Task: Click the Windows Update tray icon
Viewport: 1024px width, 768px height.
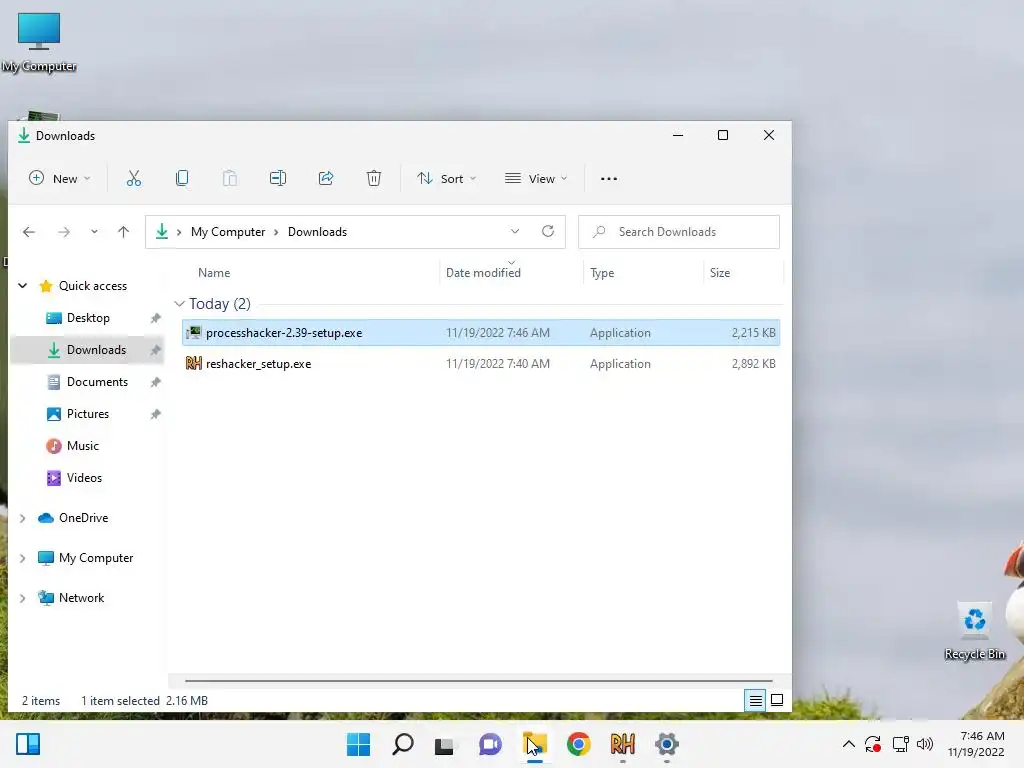Action: 873,744
